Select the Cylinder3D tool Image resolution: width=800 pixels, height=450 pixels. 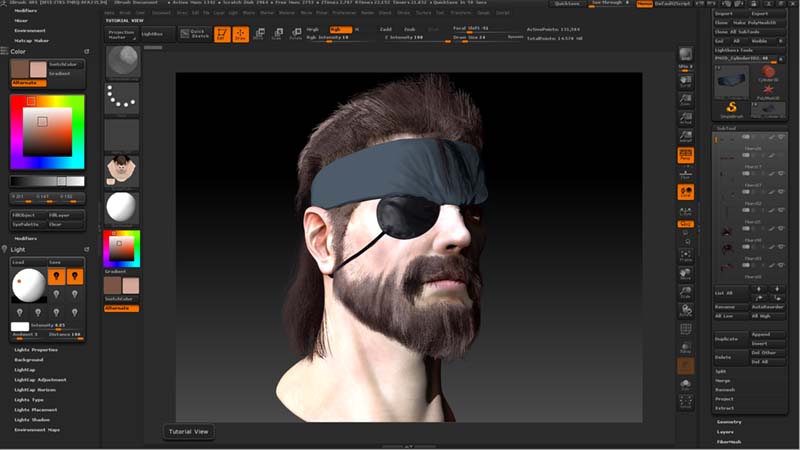(768, 73)
